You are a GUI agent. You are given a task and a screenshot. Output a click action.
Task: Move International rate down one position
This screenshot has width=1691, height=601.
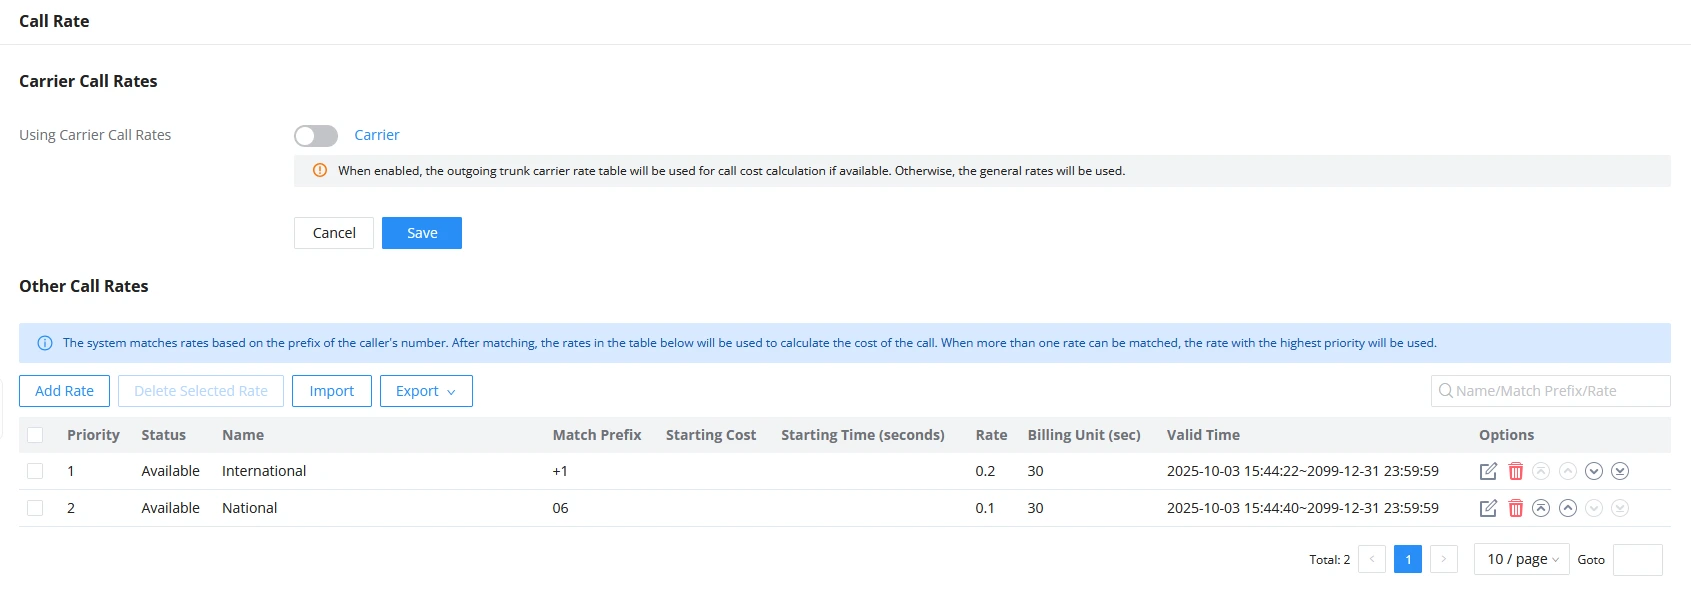pyautogui.click(x=1594, y=471)
